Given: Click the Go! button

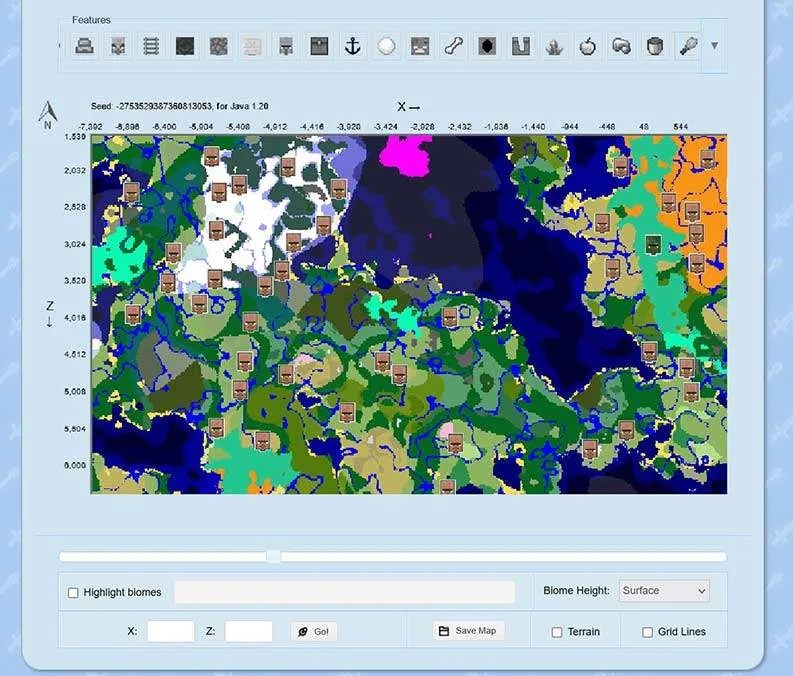Looking at the screenshot, I should pos(314,632).
